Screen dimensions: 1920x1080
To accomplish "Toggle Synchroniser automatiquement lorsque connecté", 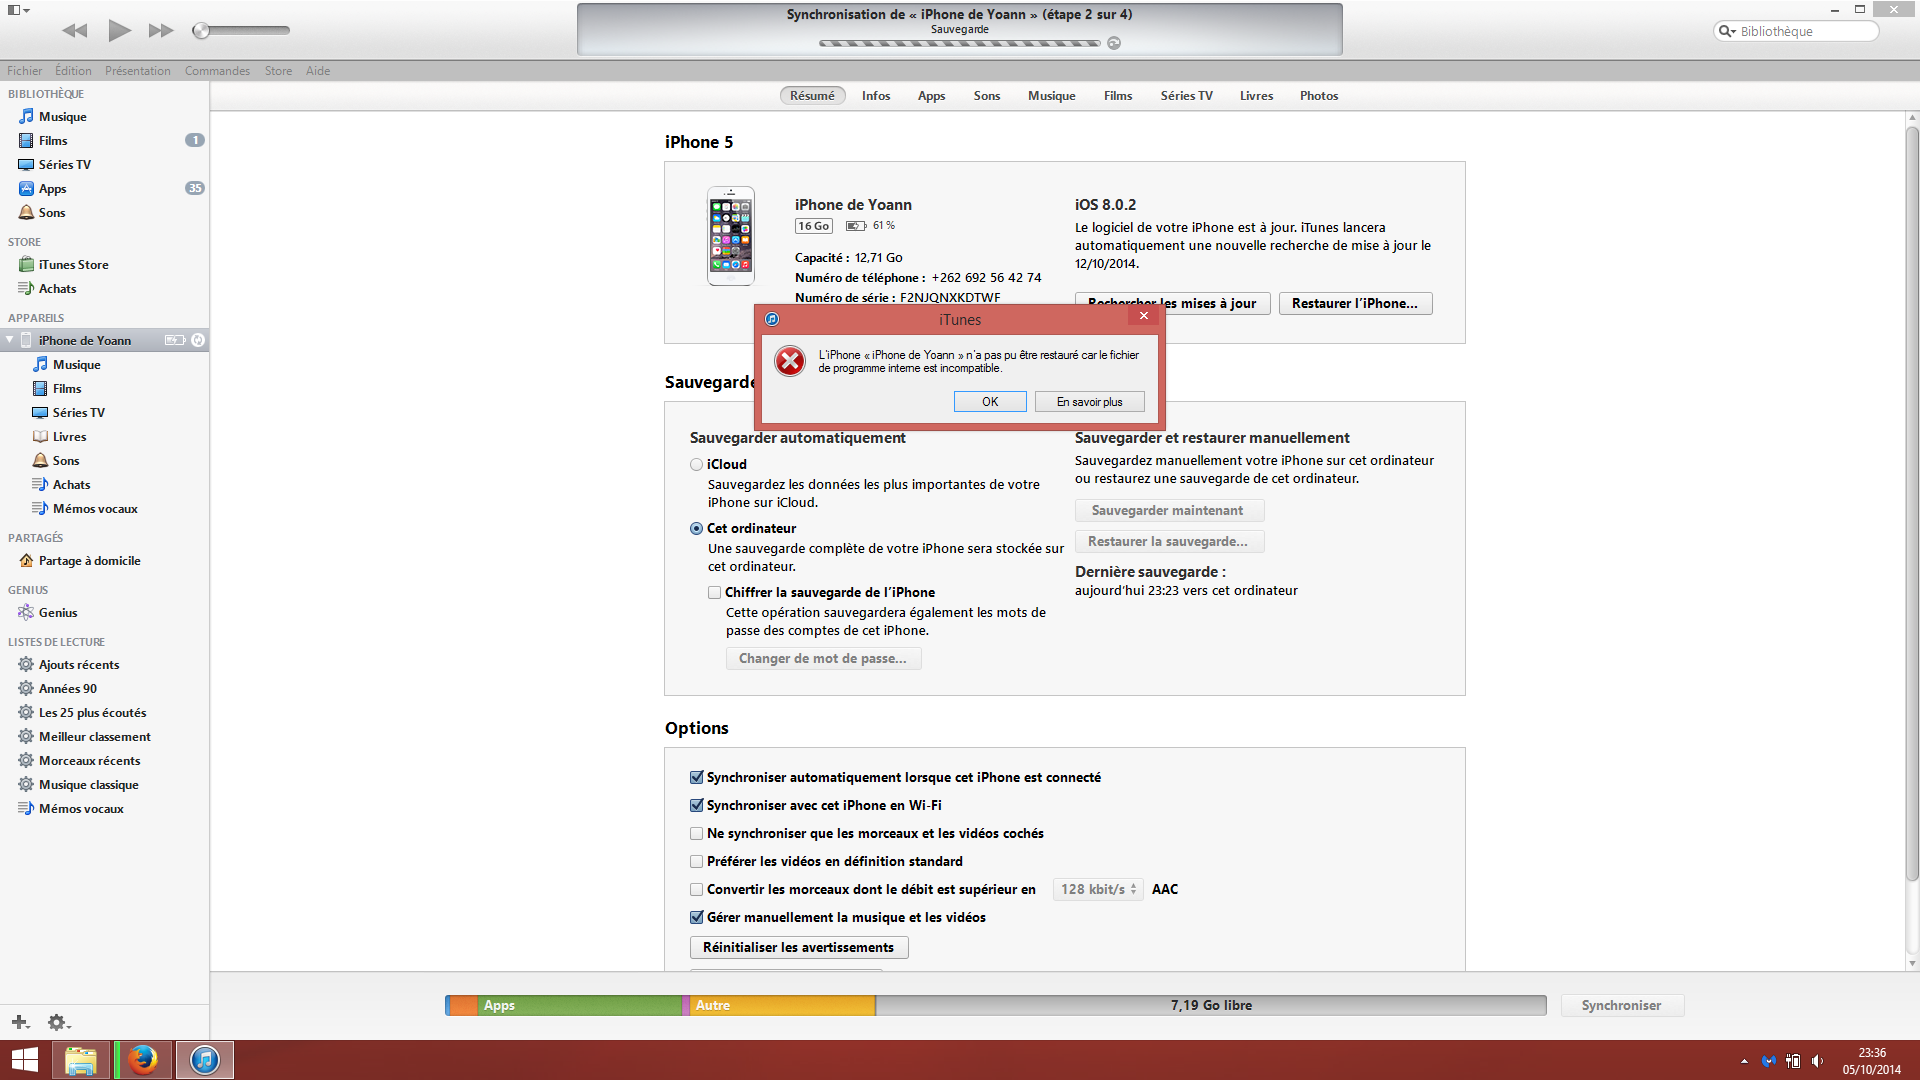I will click(x=696, y=778).
